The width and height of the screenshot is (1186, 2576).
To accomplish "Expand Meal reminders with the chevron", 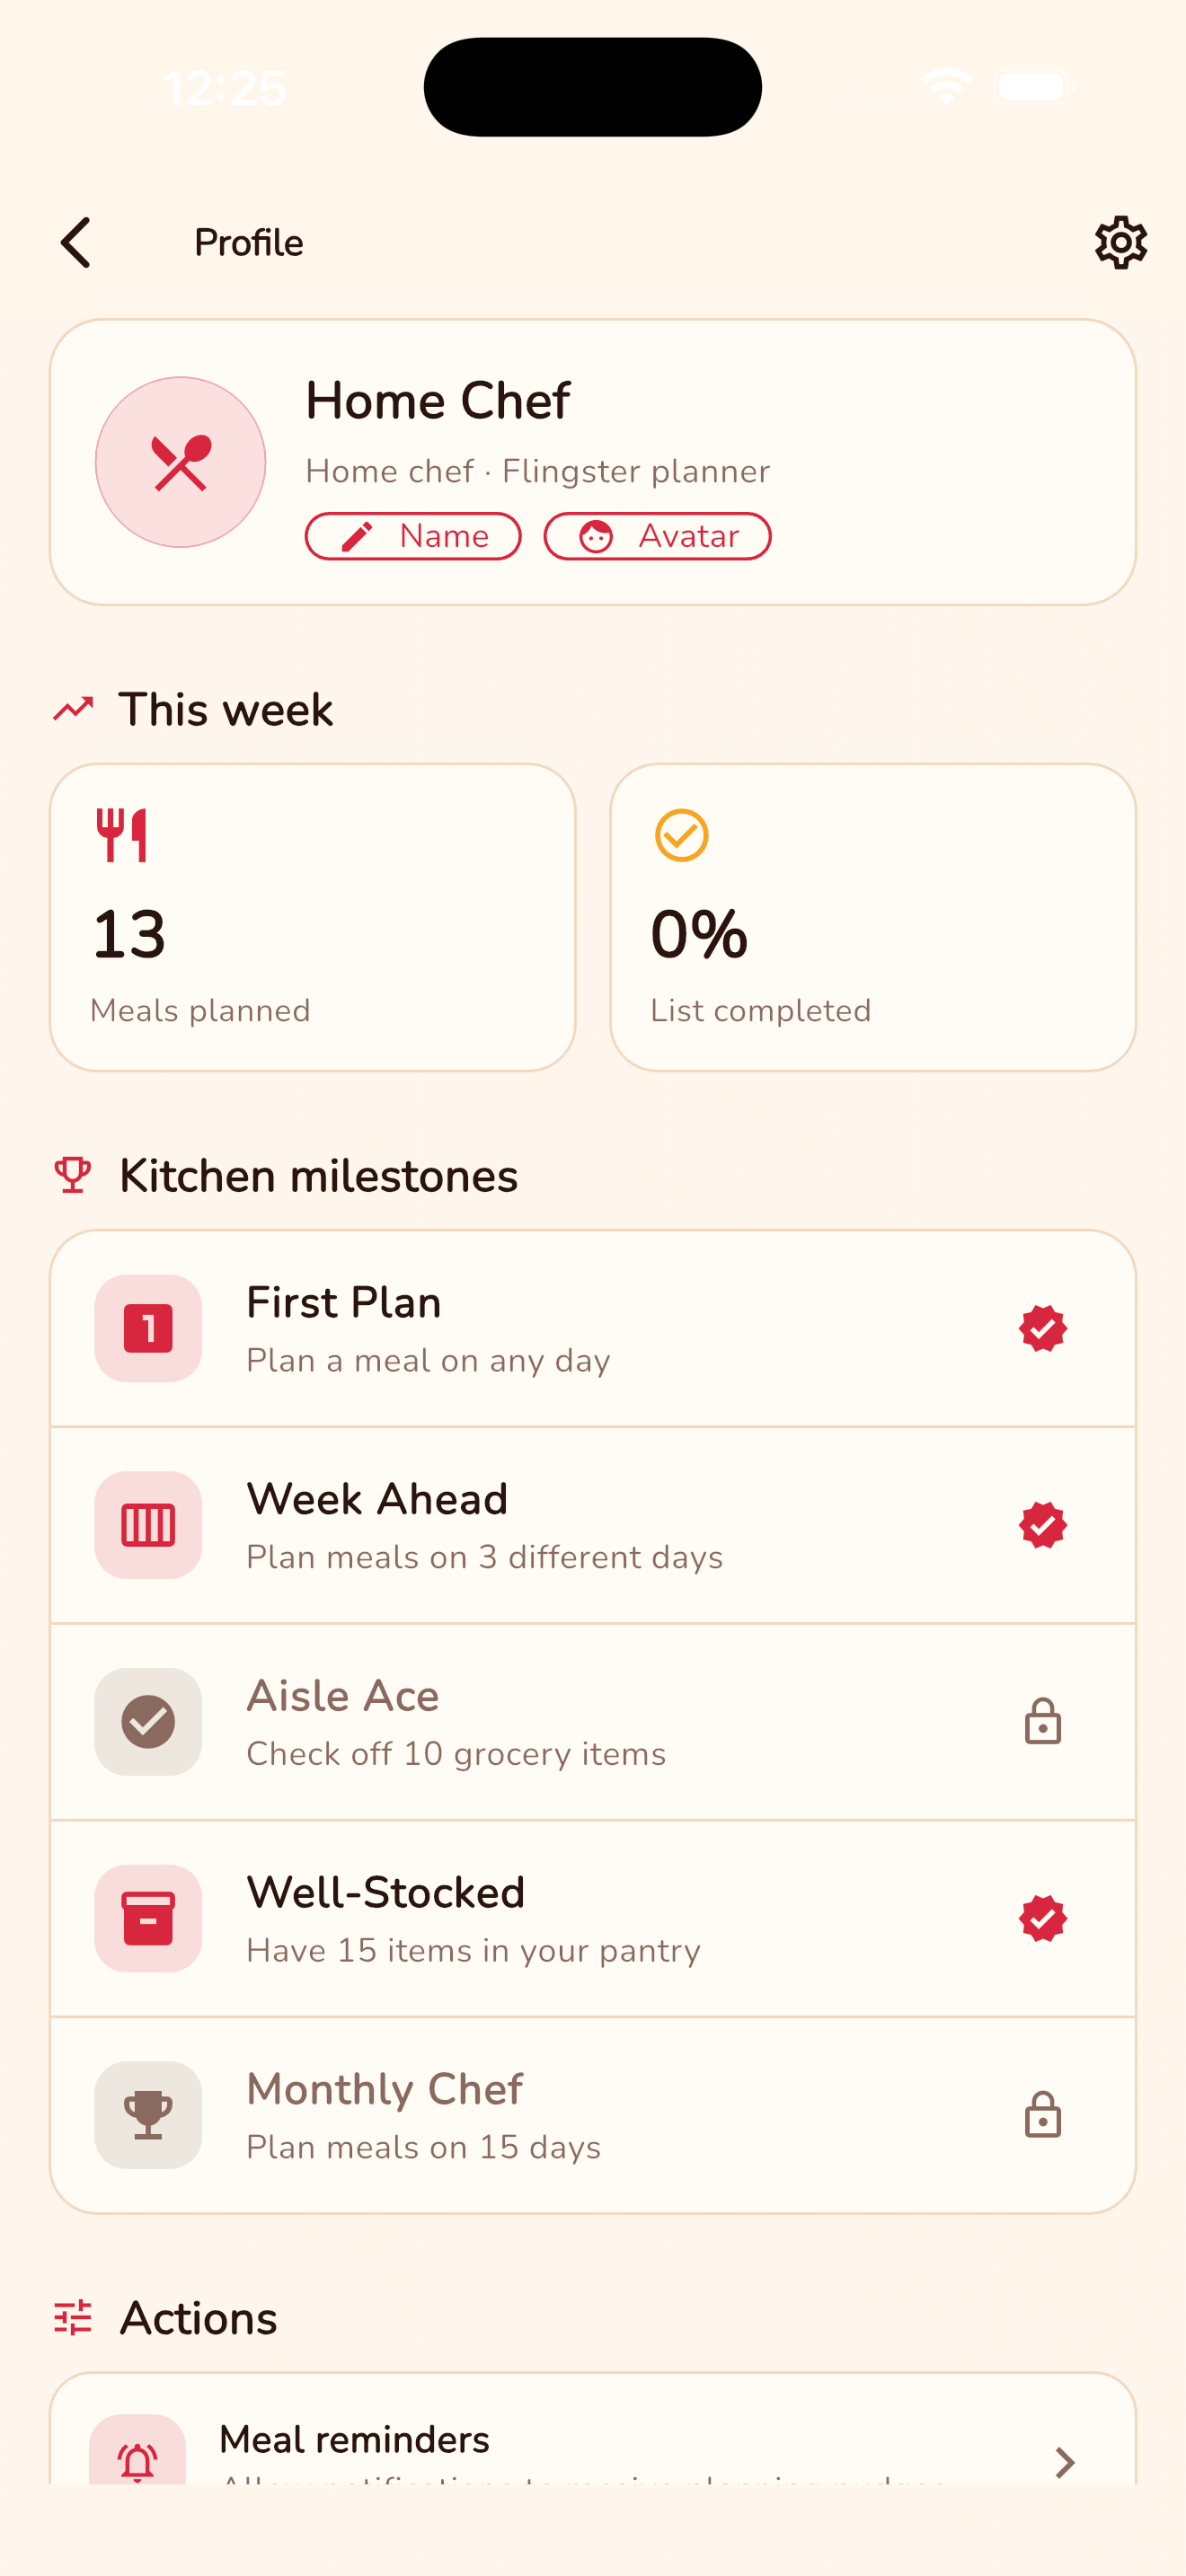I will coord(1065,2462).
